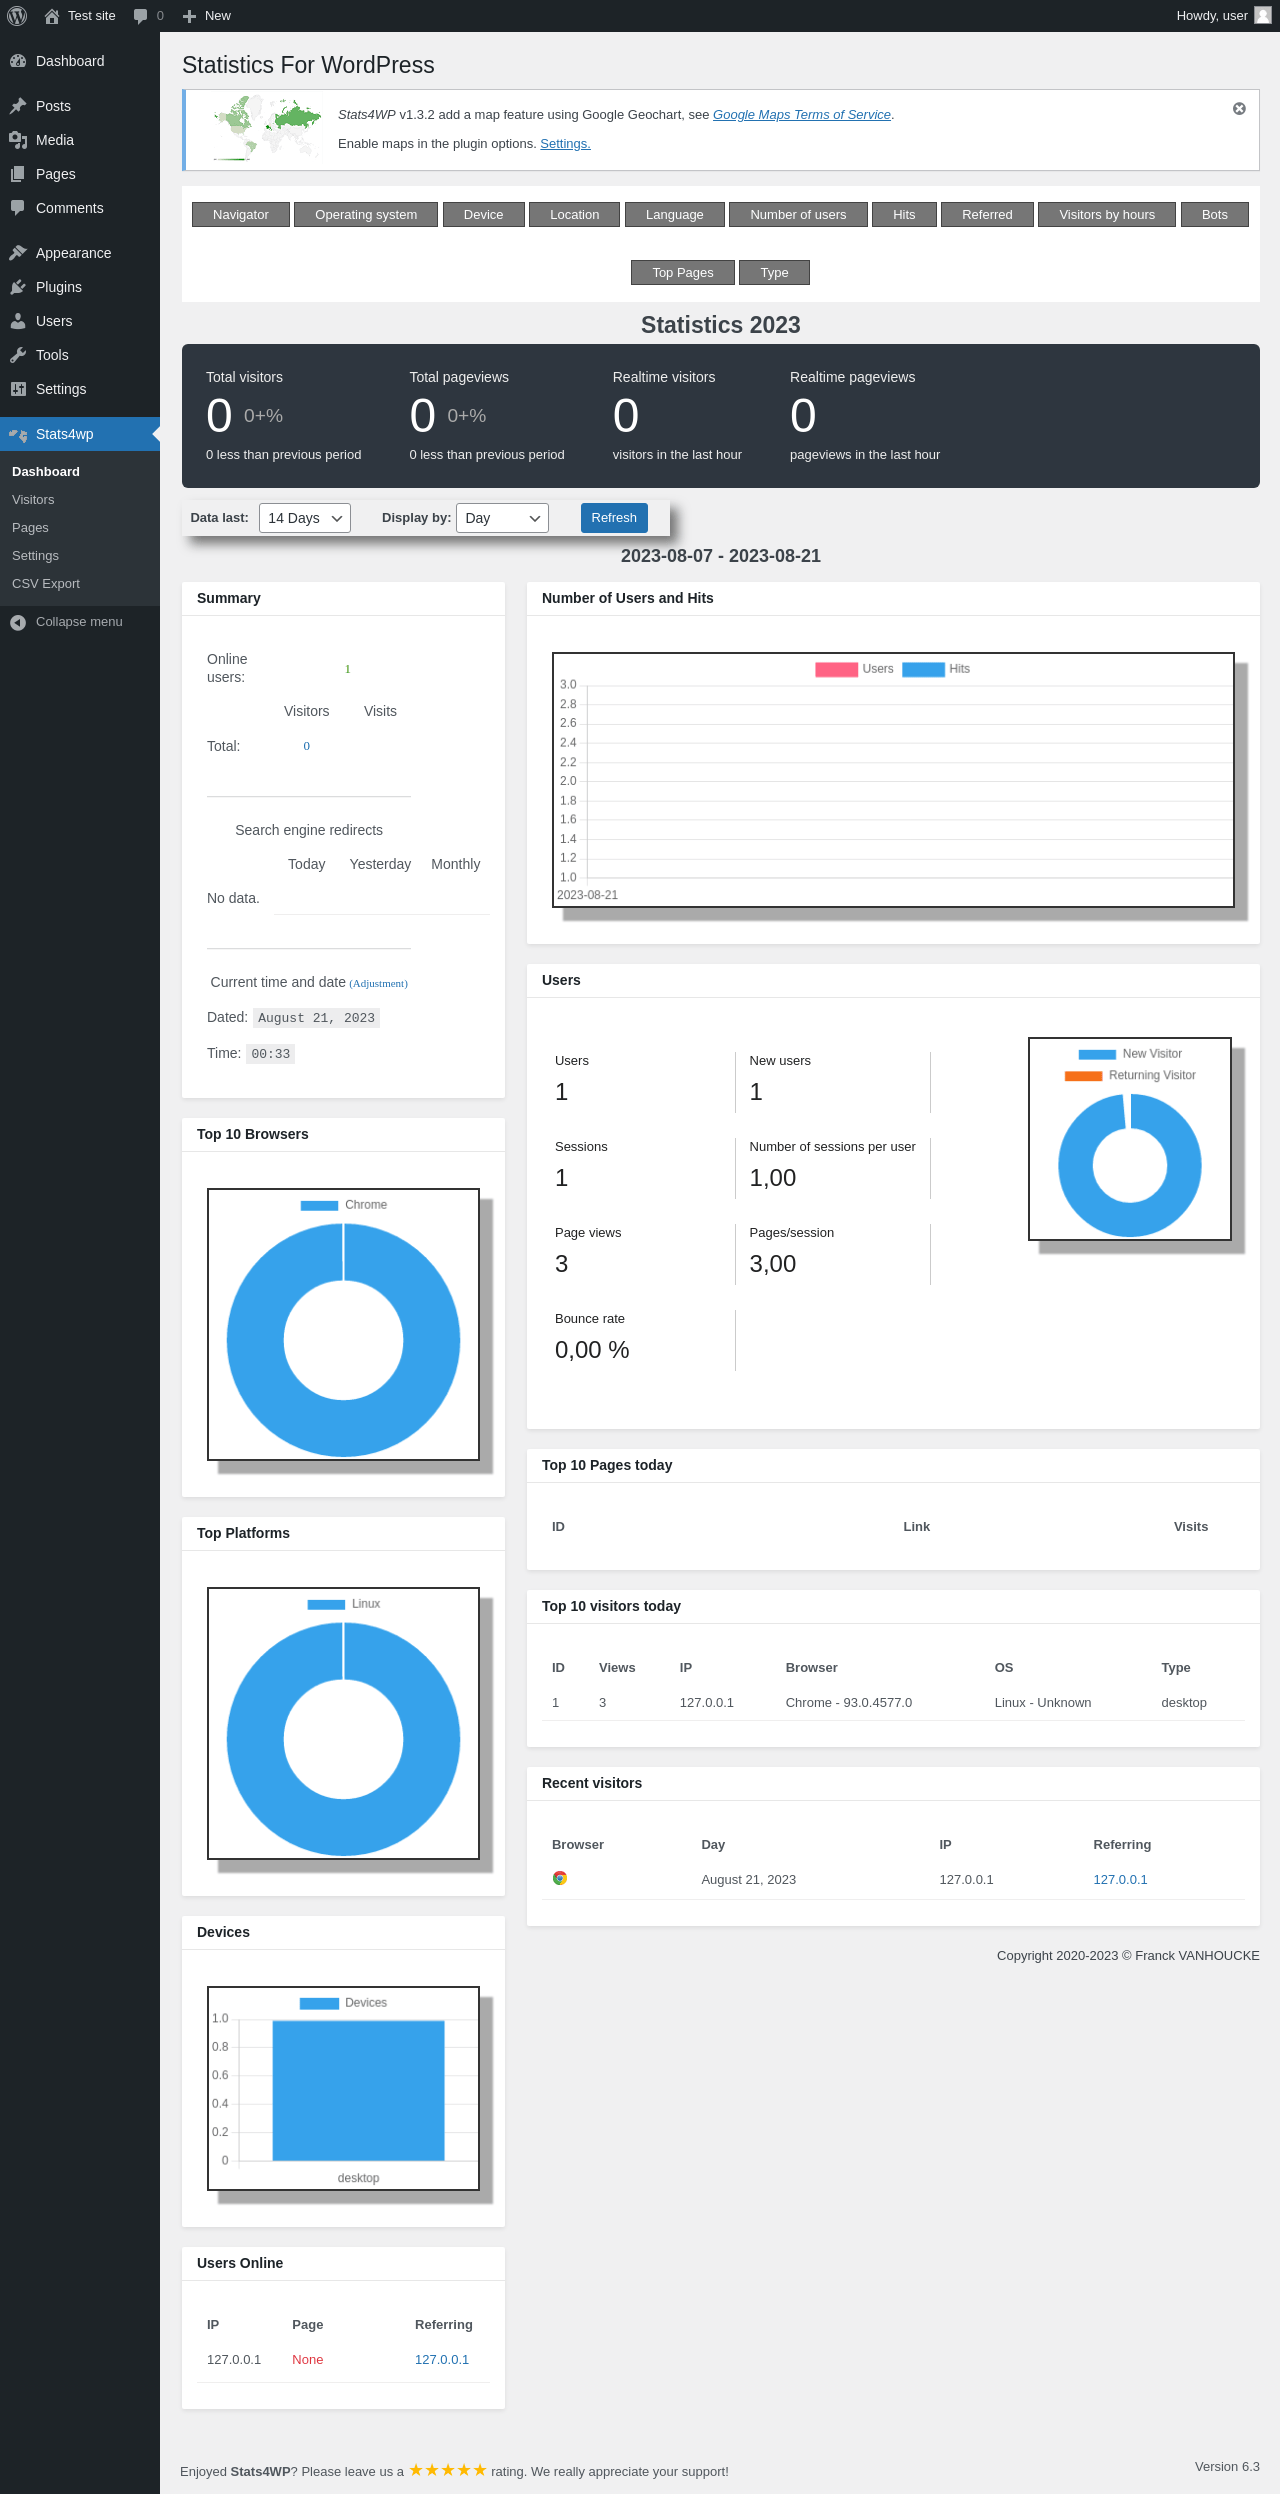Toggle the Users series in chart legend
The height and width of the screenshot is (2494, 1280).
click(855, 669)
